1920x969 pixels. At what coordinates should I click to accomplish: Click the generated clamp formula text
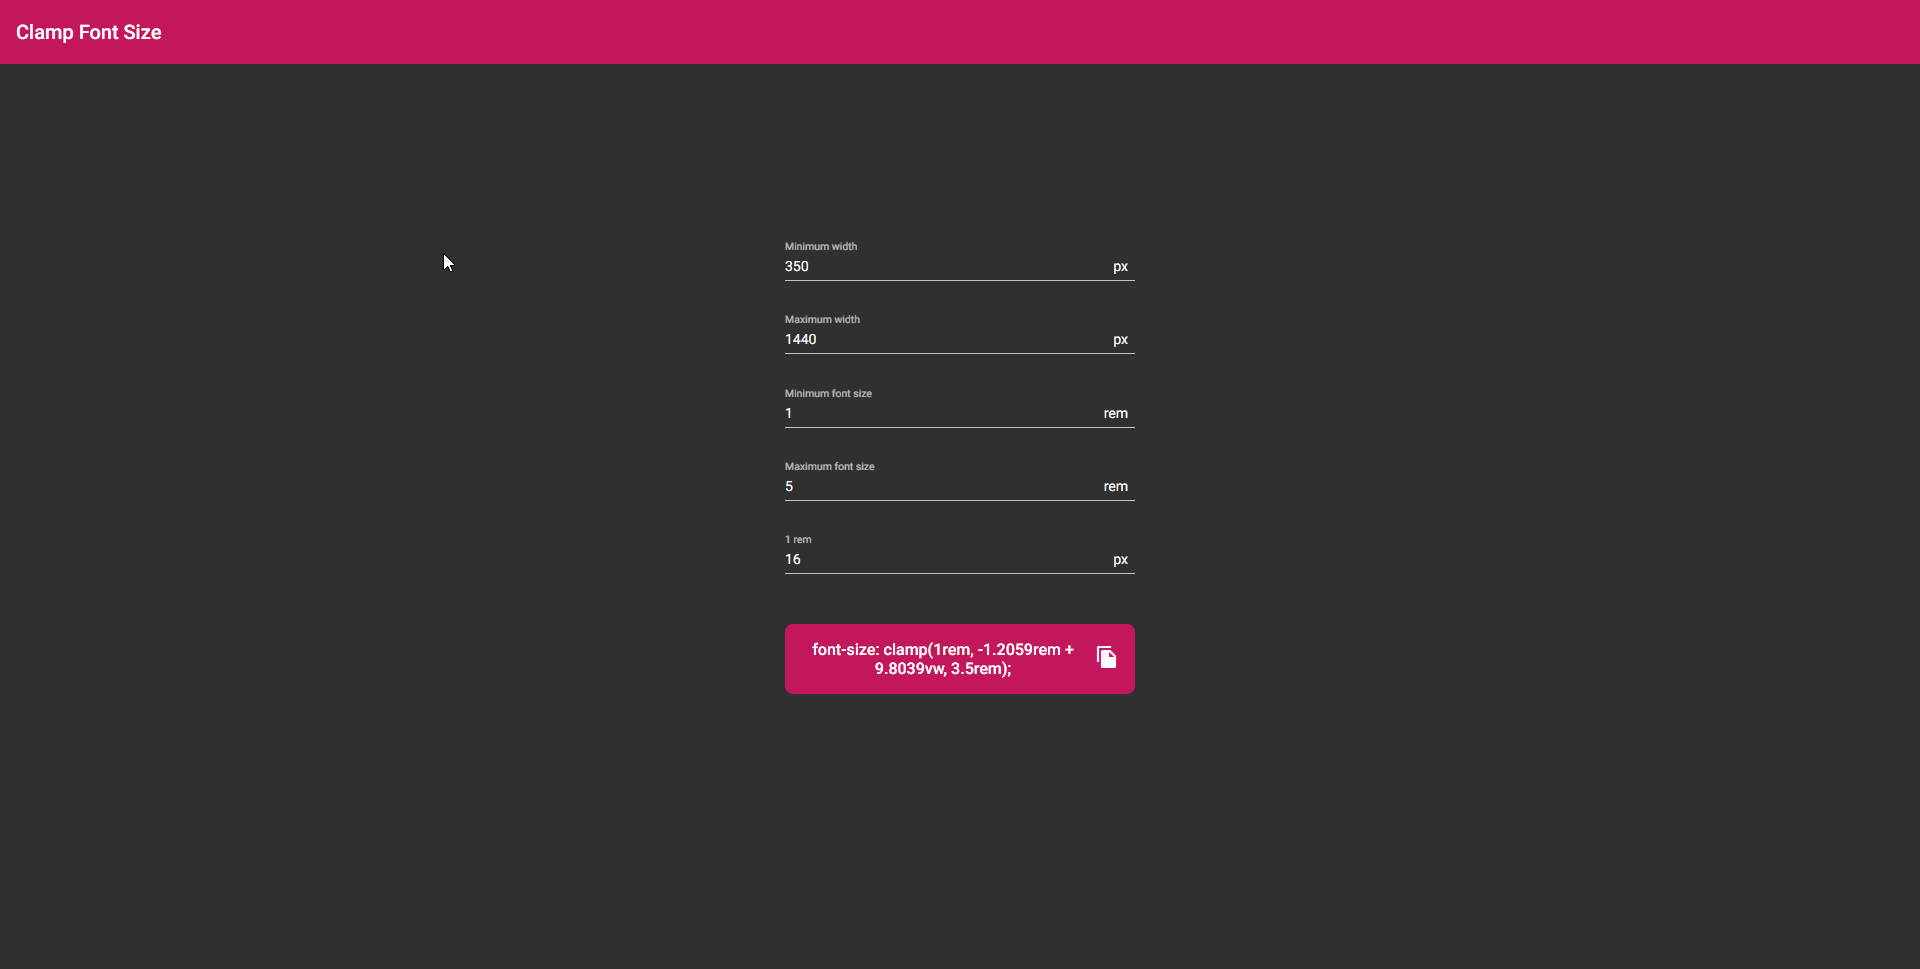pyautogui.click(x=943, y=659)
